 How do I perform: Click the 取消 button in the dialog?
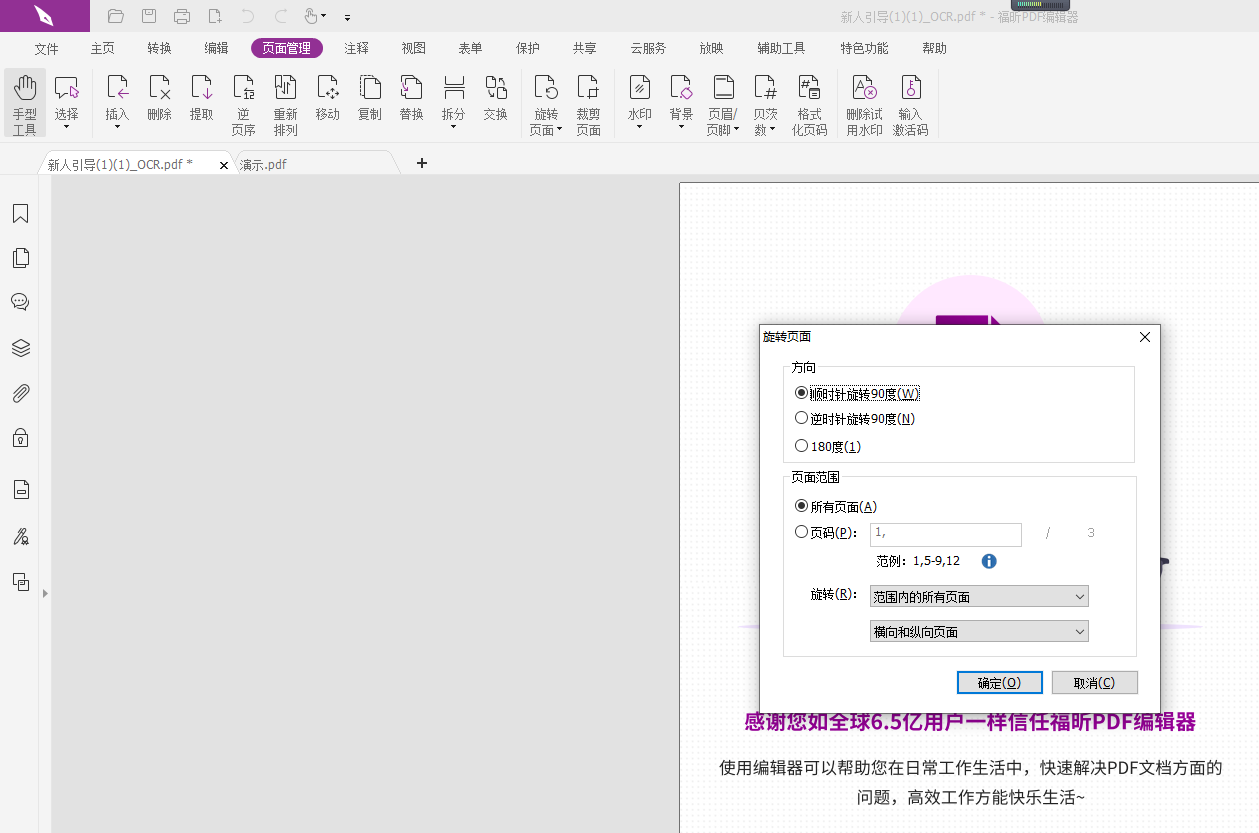[1094, 682]
